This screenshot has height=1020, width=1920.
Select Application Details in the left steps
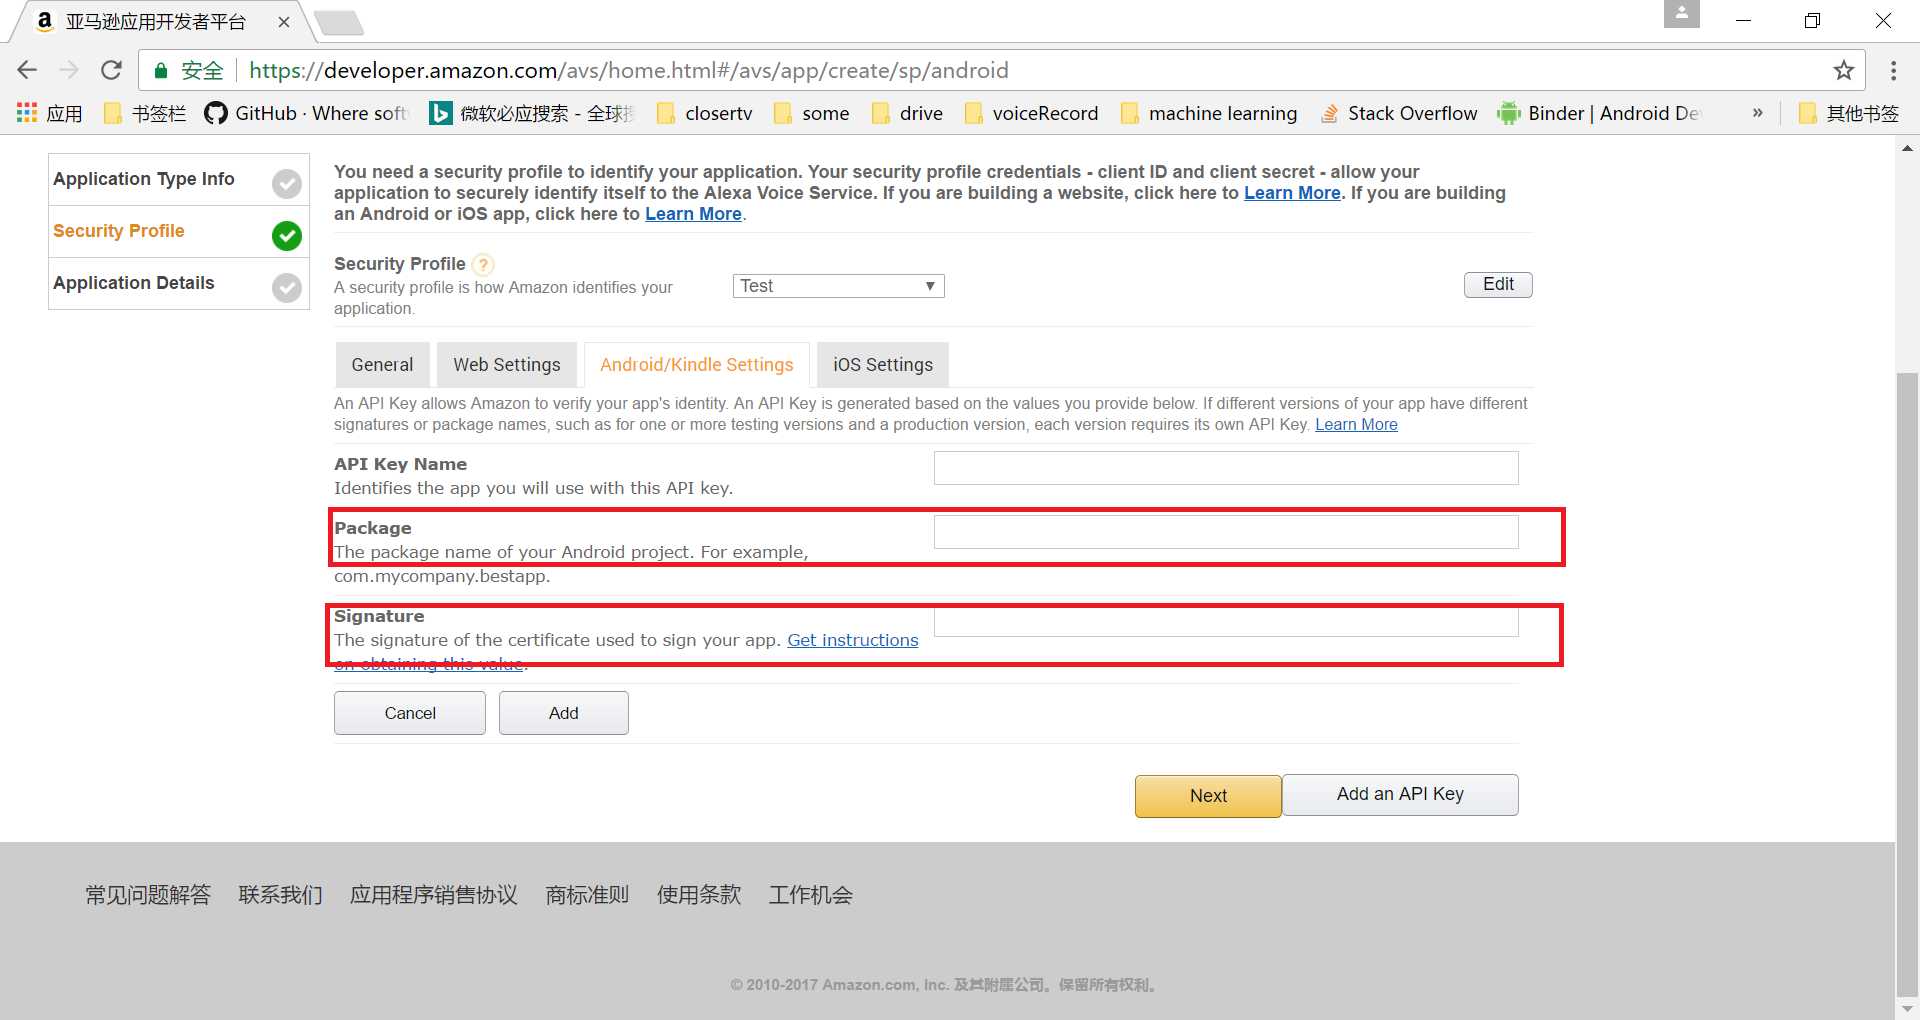(x=134, y=283)
